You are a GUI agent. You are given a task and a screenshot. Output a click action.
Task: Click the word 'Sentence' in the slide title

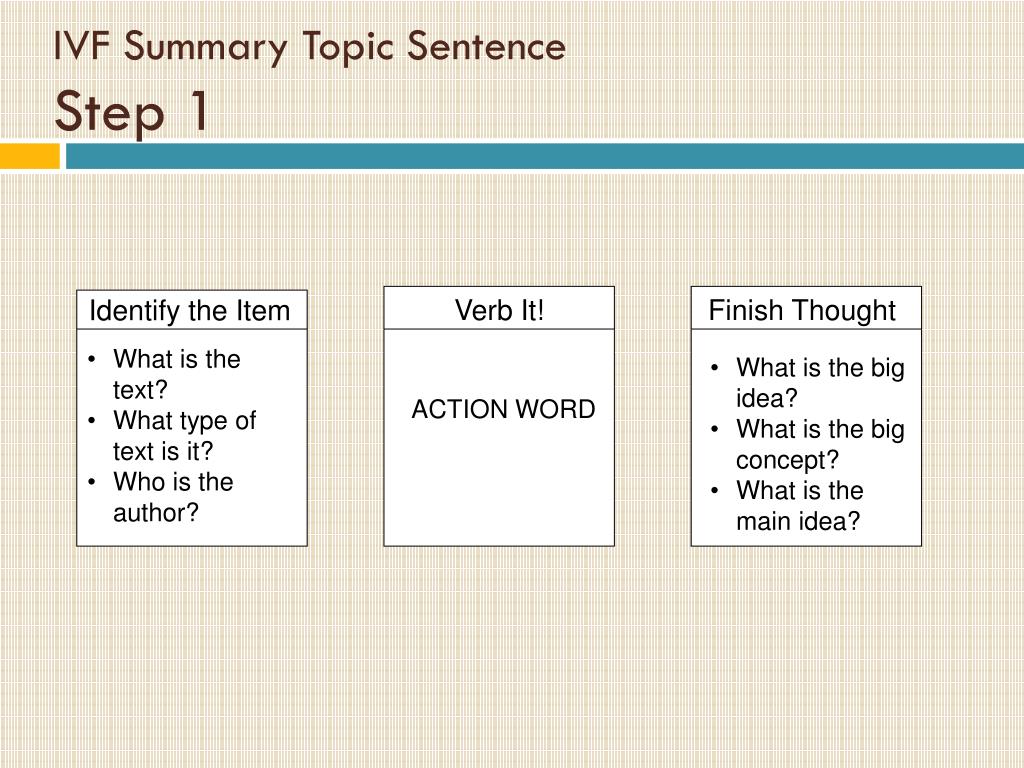tap(487, 46)
